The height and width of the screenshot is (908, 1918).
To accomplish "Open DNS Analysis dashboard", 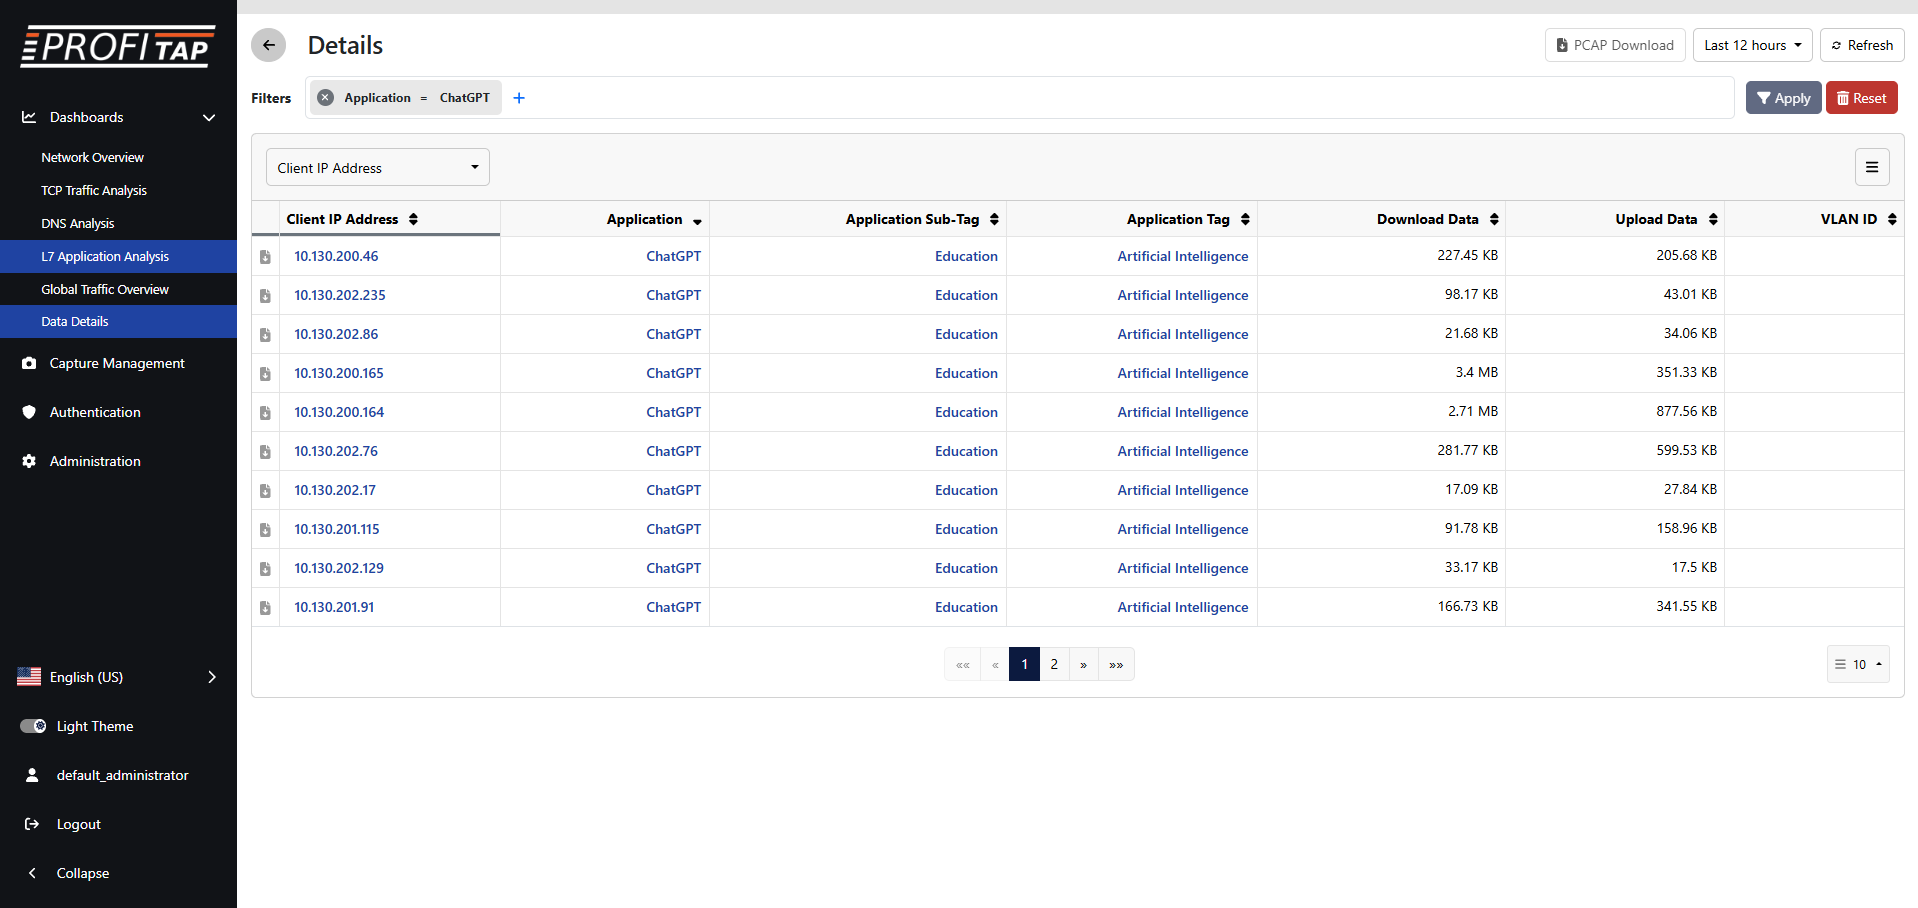I will point(78,224).
